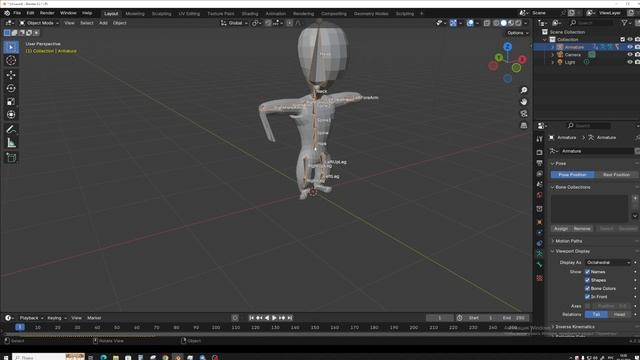
Task: Open Tool properties tab icon
Action: 540,139
